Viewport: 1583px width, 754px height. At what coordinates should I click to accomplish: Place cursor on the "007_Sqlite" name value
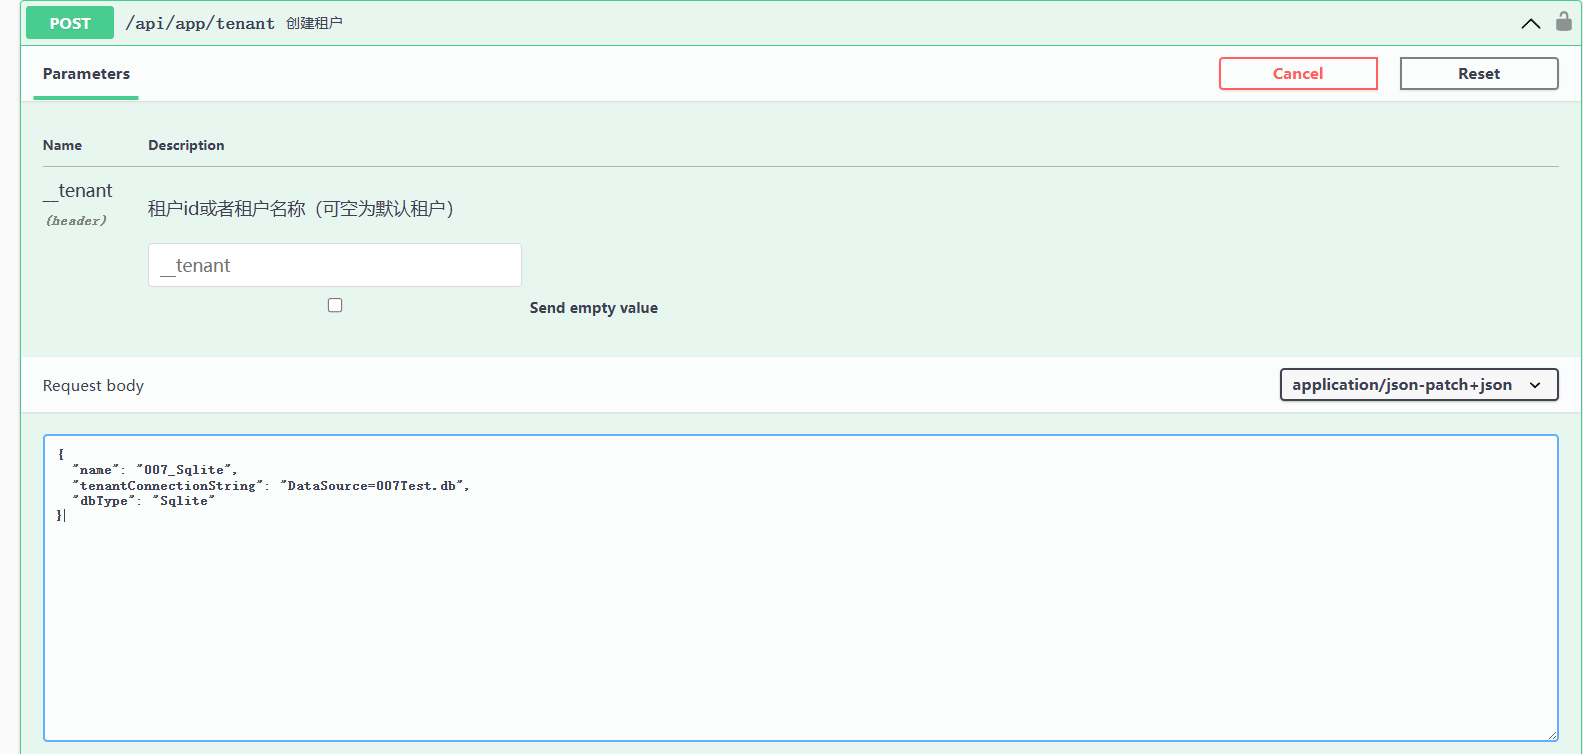point(186,470)
